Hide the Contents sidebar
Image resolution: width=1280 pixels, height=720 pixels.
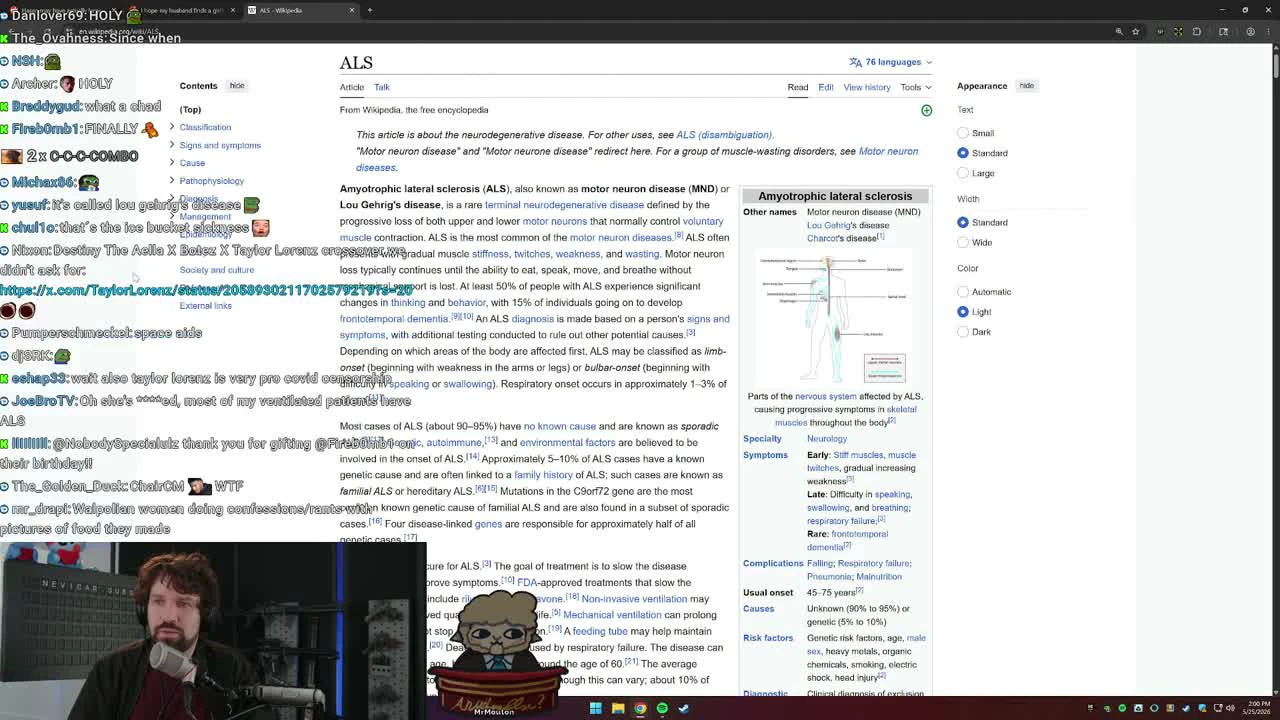click(x=237, y=86)
